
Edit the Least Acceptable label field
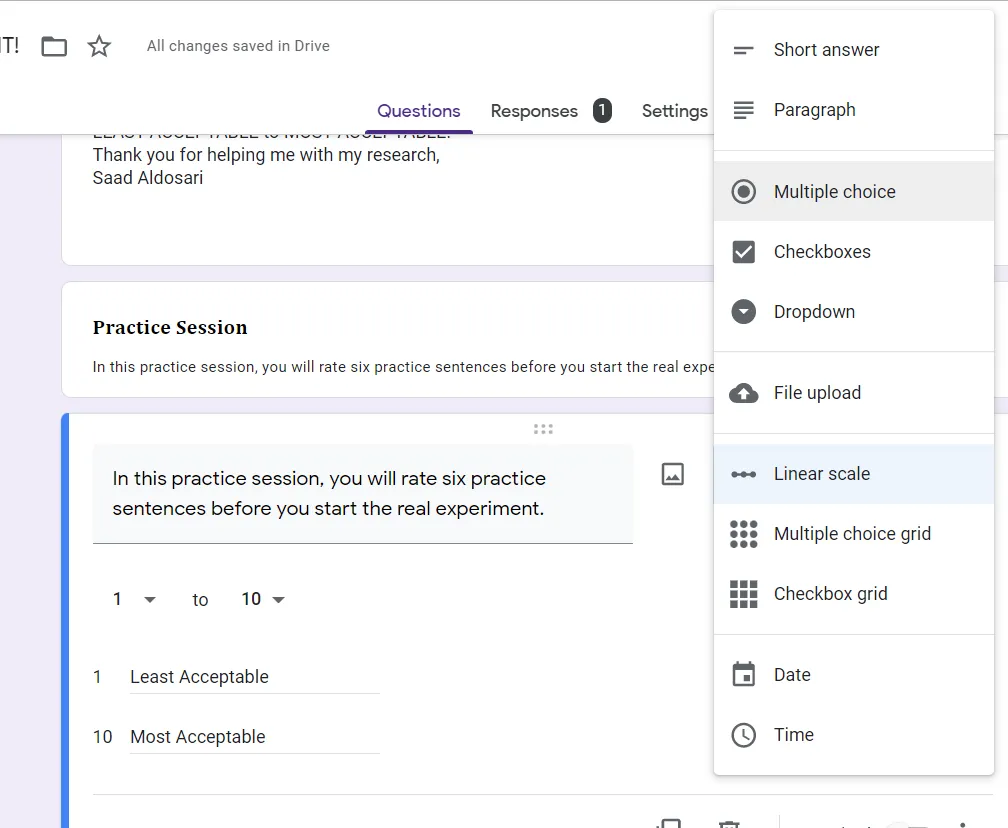click(254, 677)
